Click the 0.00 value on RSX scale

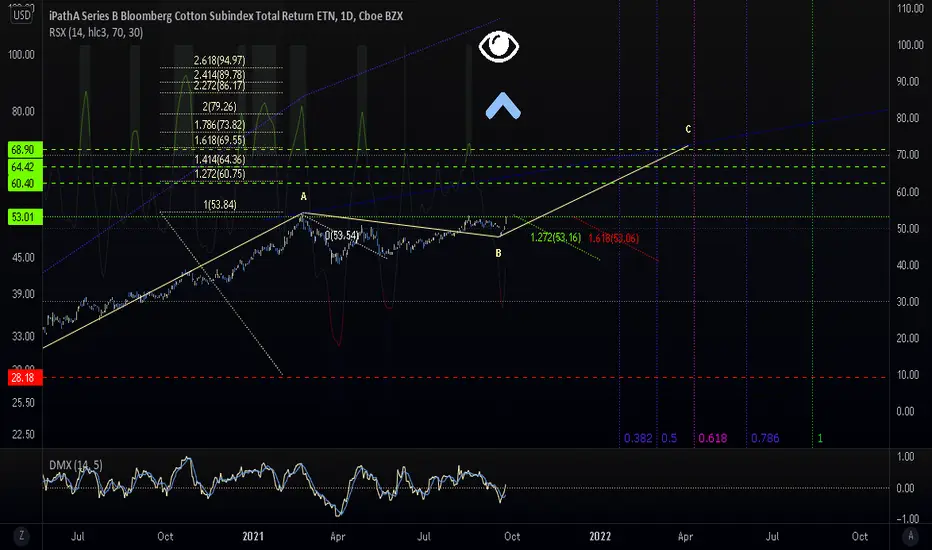905,411
